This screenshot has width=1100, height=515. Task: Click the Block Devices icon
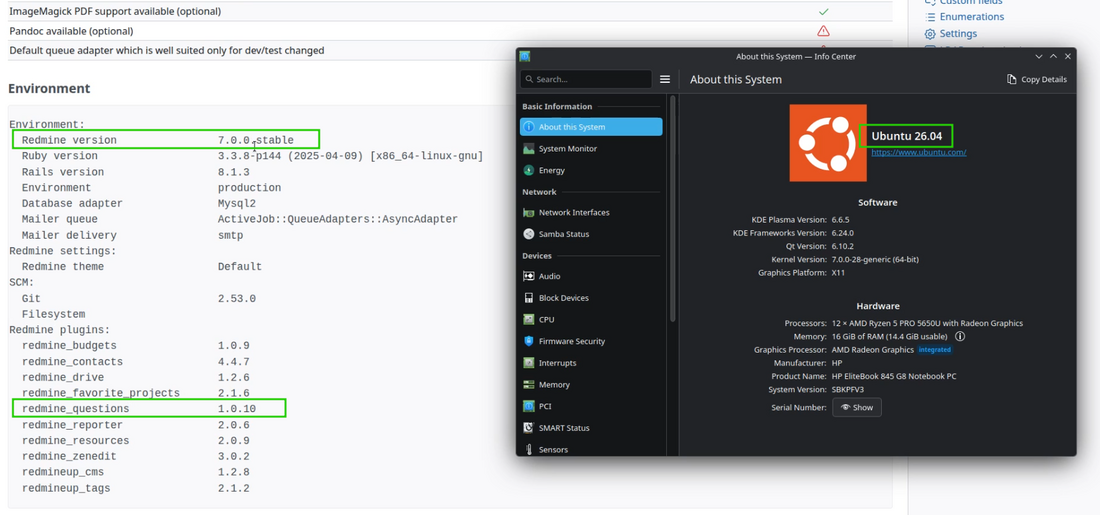[529, 298]
